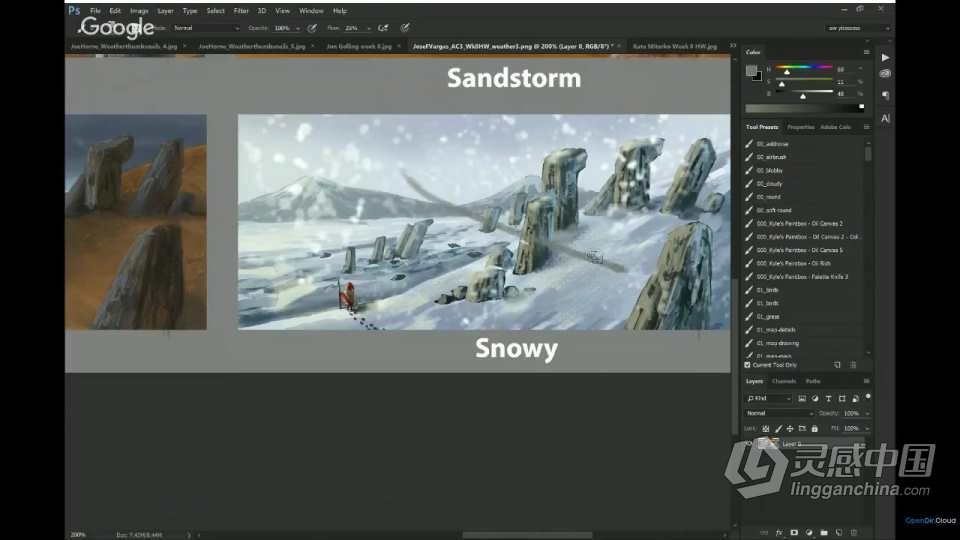This screenshot has width=960, height=540.
Task: Open the layer Opacity dropdown arrow
Action: coord(868,414)
